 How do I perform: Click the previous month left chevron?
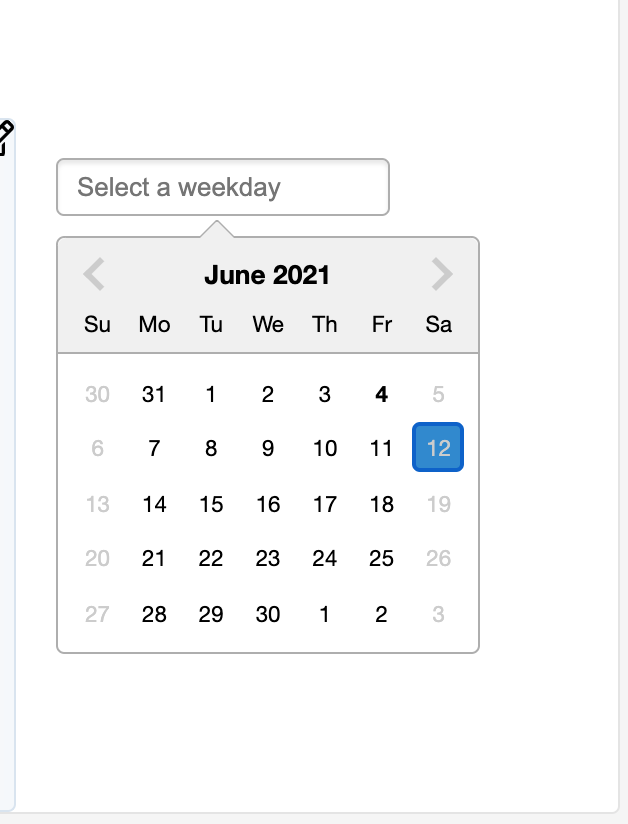94,274
